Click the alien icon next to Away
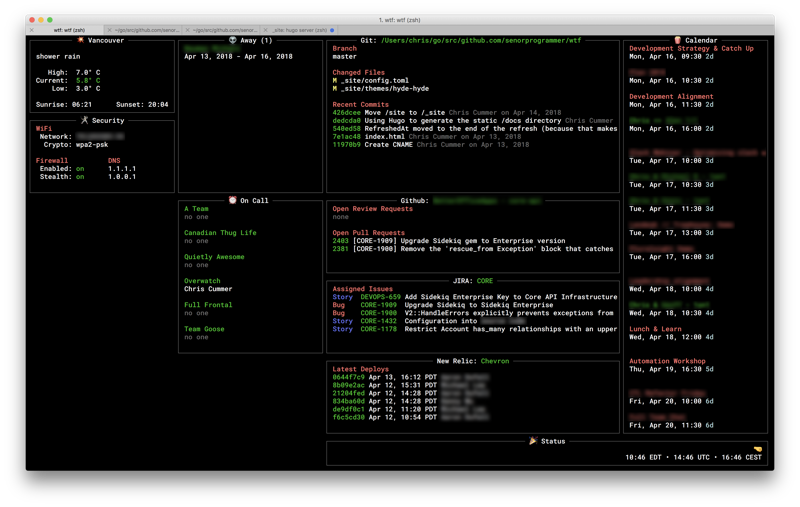This screenshot has height=507, width=800. click(232, 41)
